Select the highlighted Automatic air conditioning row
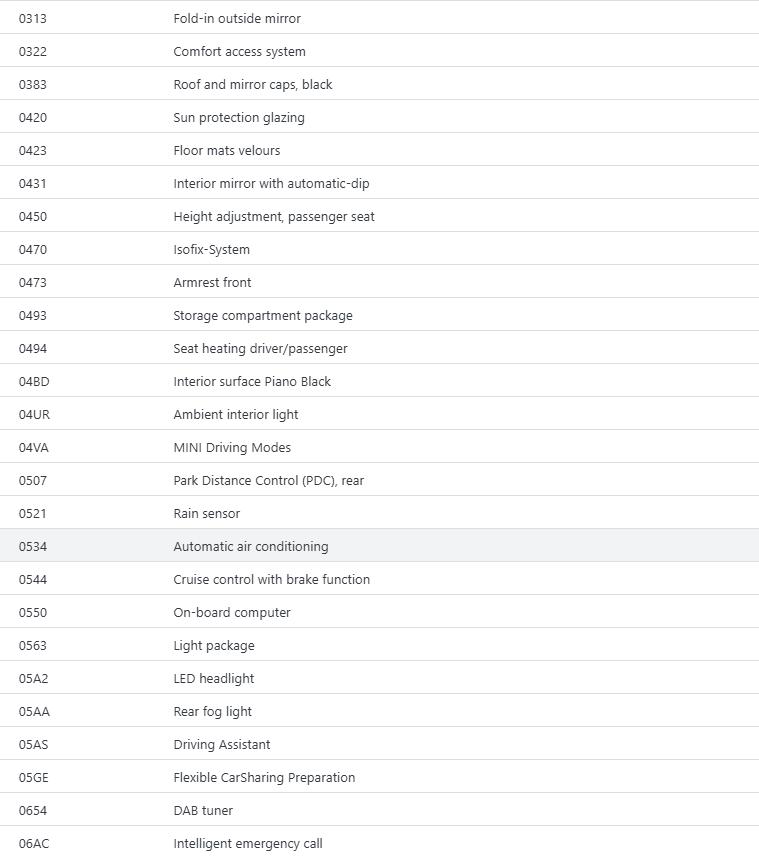 [x=251, y=546]
